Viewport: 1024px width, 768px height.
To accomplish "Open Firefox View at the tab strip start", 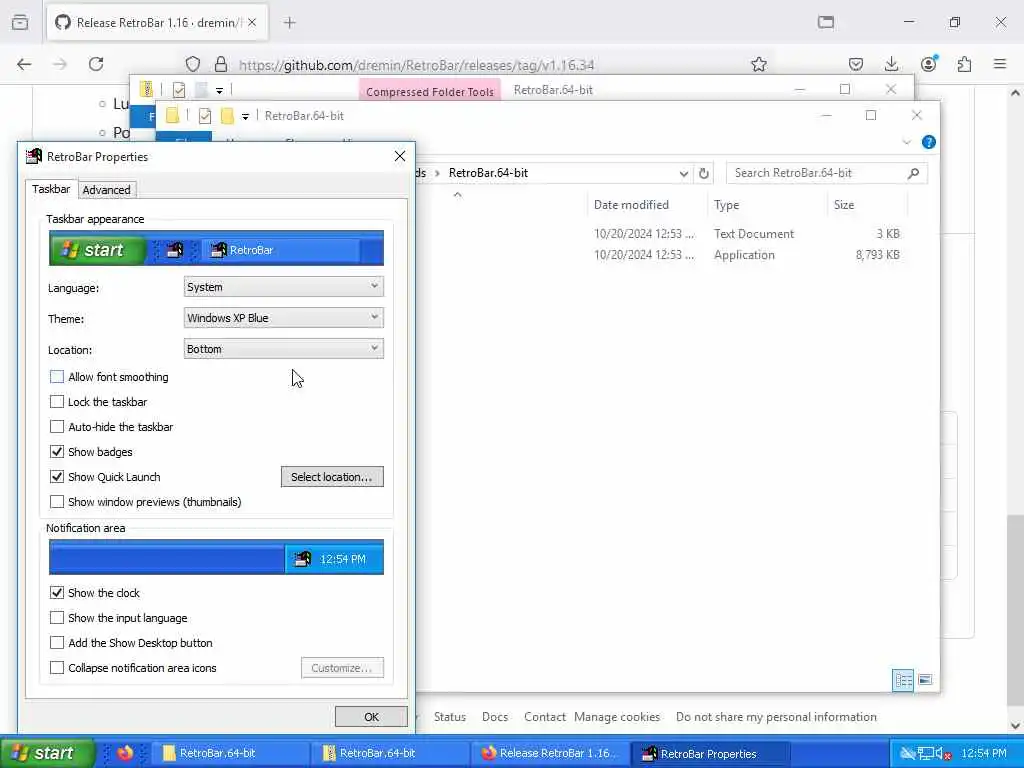I will tap(20, 23).
